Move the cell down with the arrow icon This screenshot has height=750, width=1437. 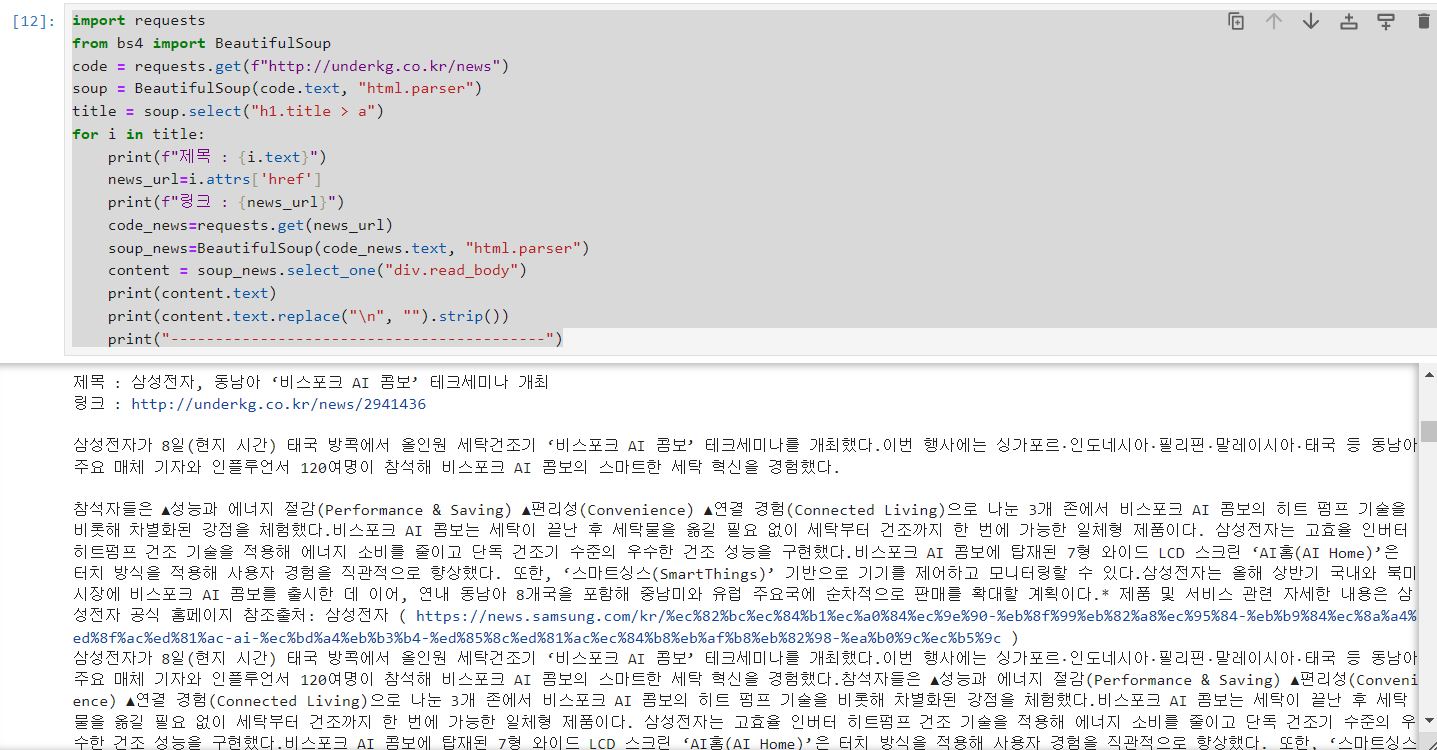coord(1311,21)
